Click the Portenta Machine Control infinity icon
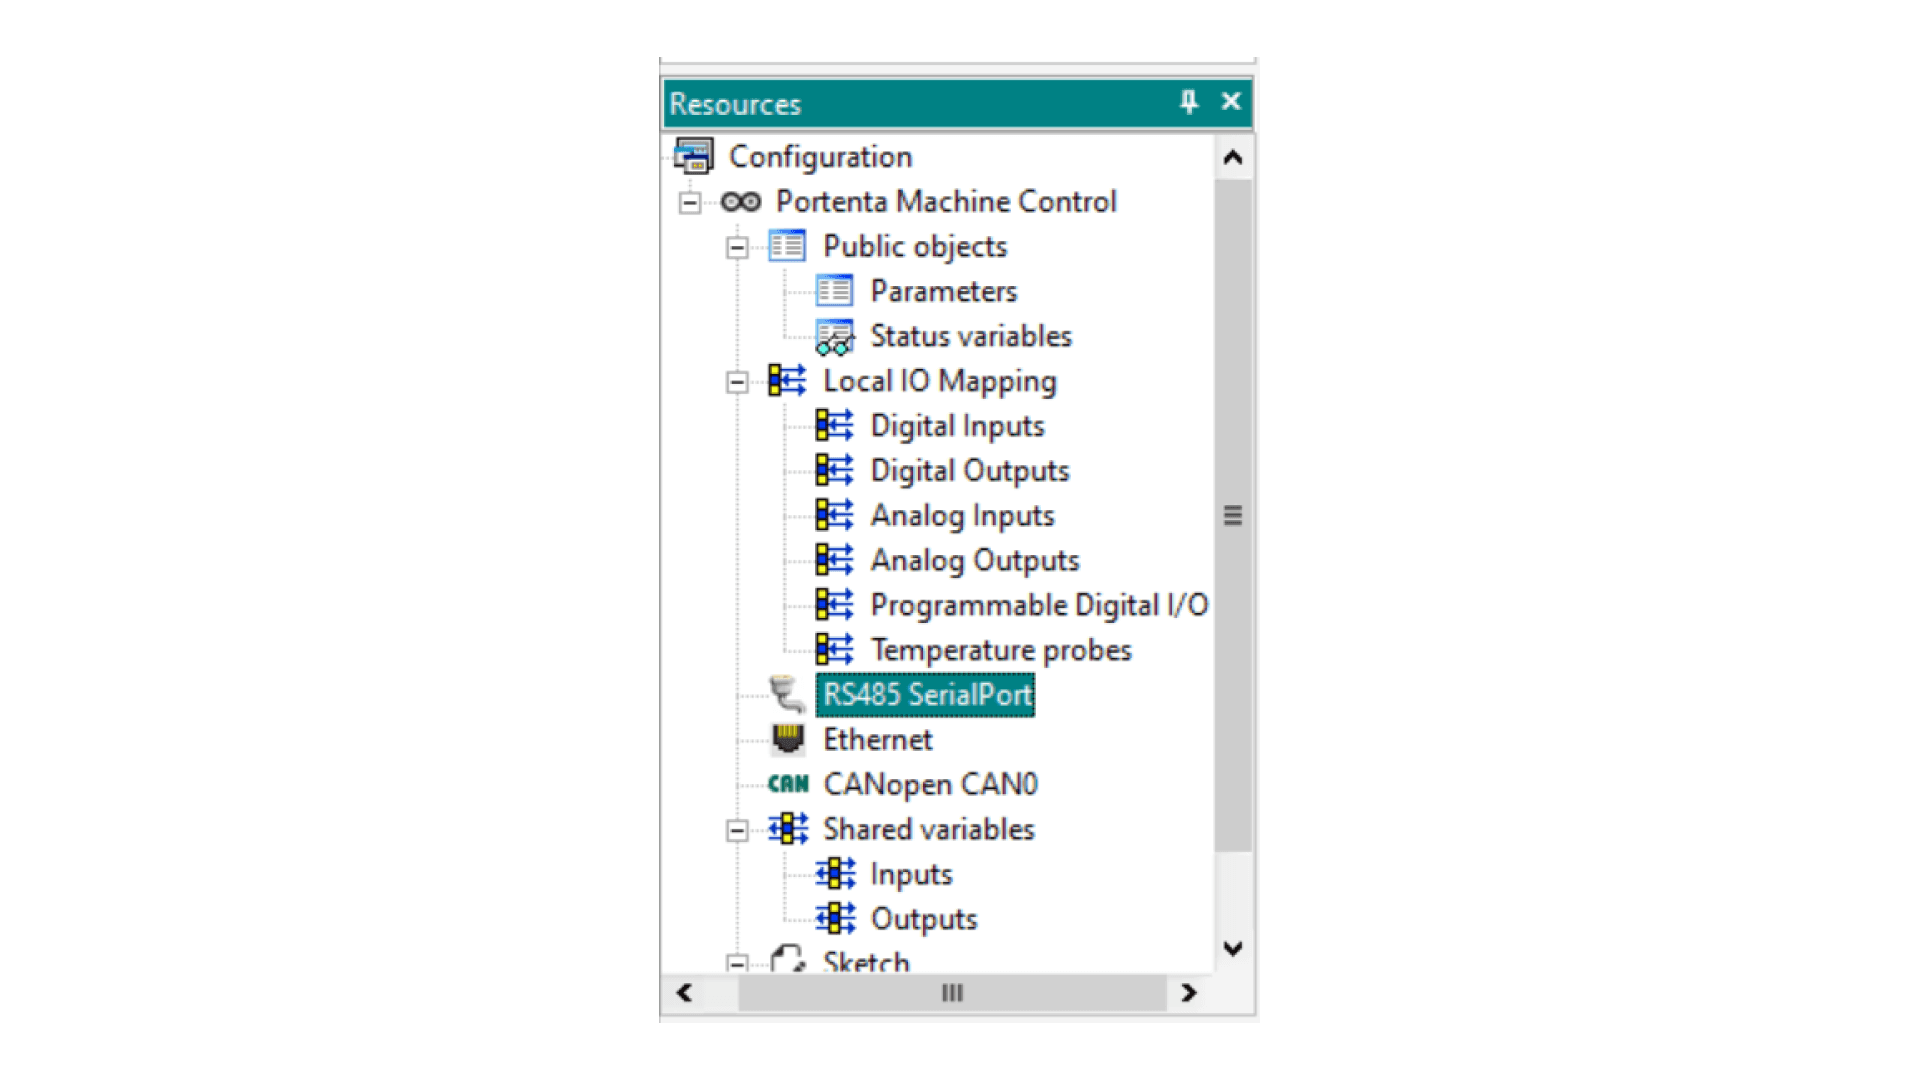 [x=741, y=202]
